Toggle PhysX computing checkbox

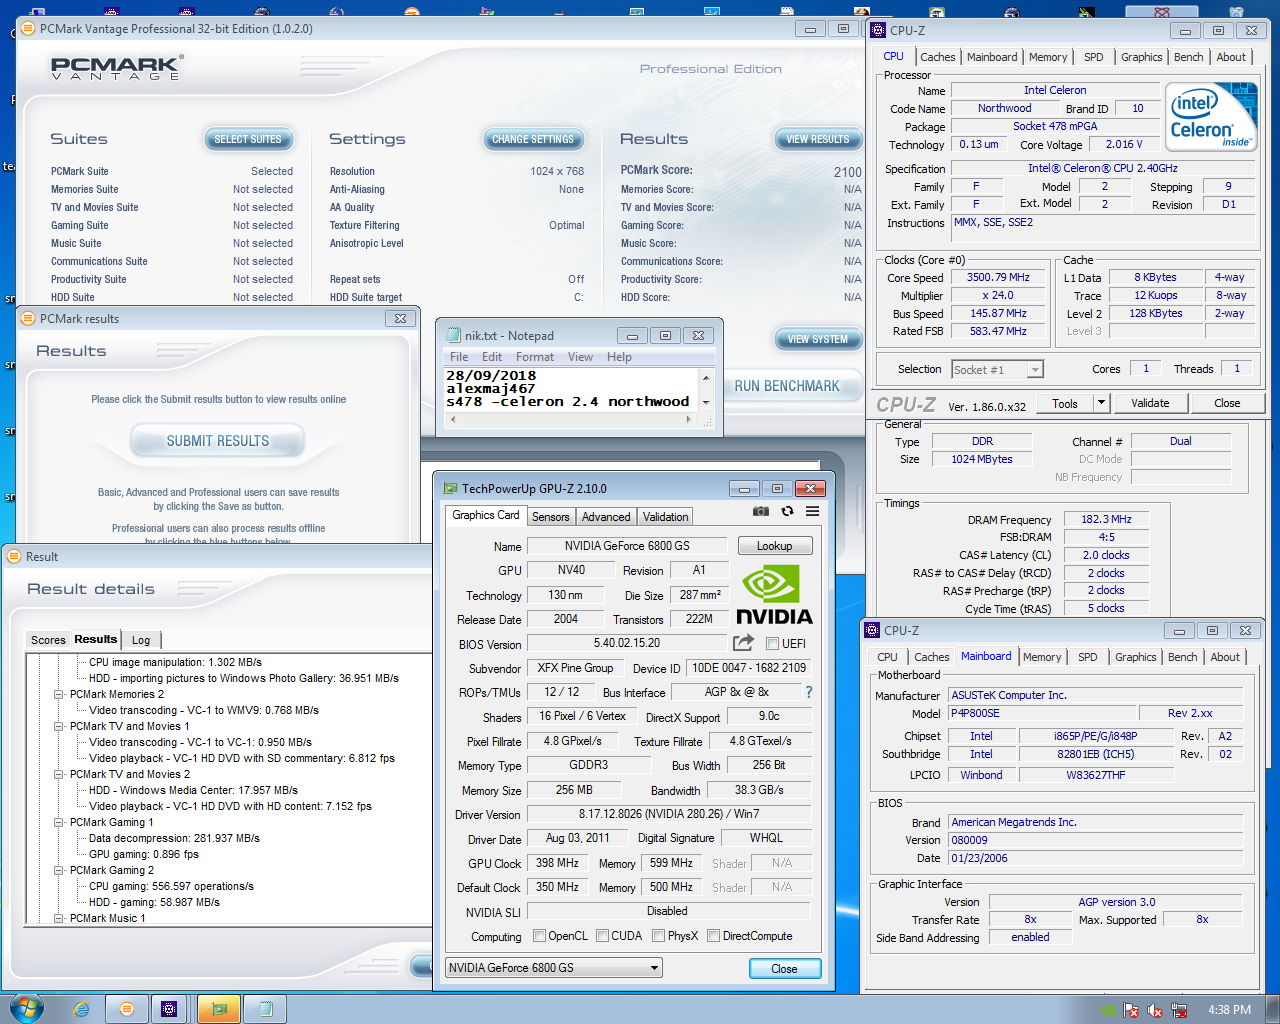point(659,936)
